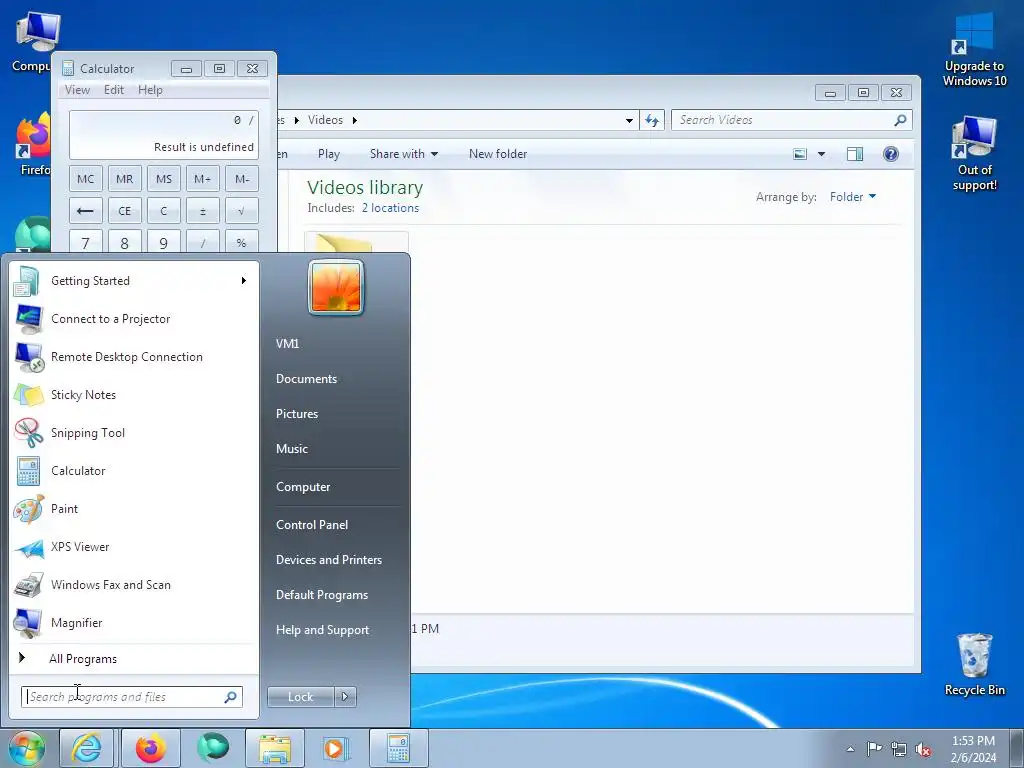
Task: Click the Lock button
Action: click(x=300, y=697)
